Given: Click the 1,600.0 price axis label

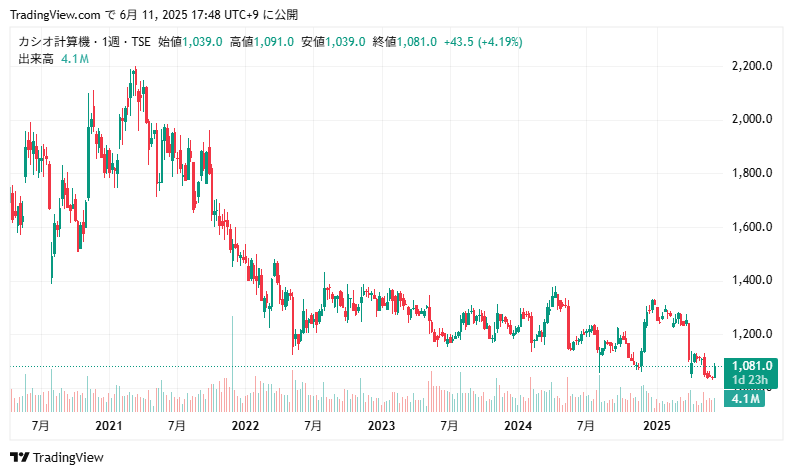Looking at the screenshot, I should tap(752, 227).
